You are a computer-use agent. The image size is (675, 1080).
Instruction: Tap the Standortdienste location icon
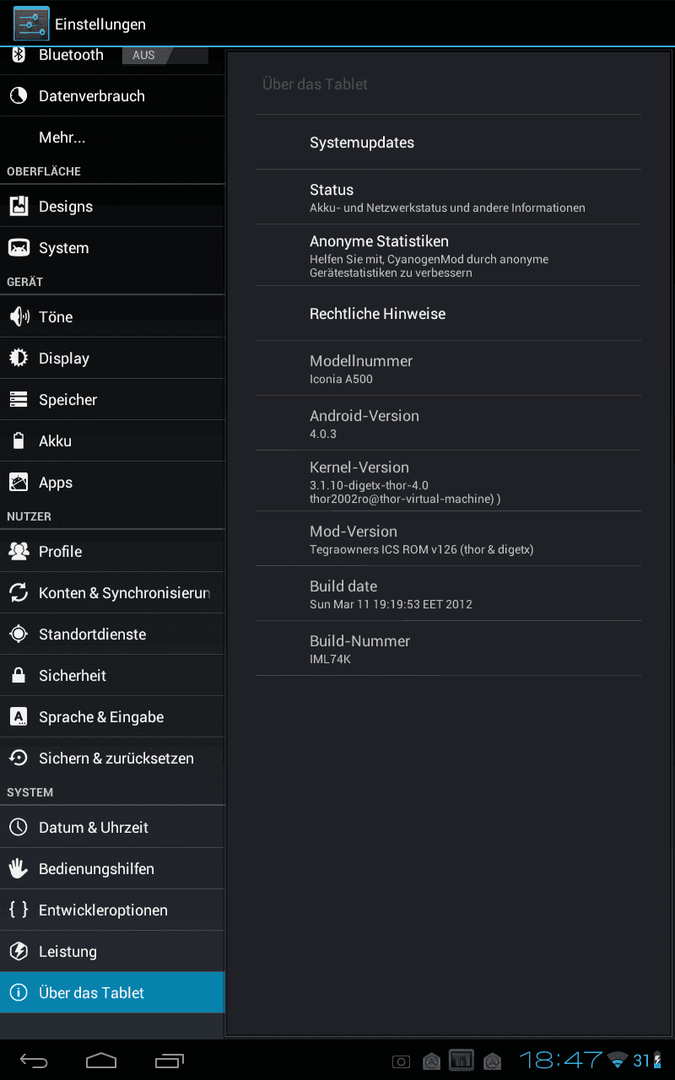point(19,634)
